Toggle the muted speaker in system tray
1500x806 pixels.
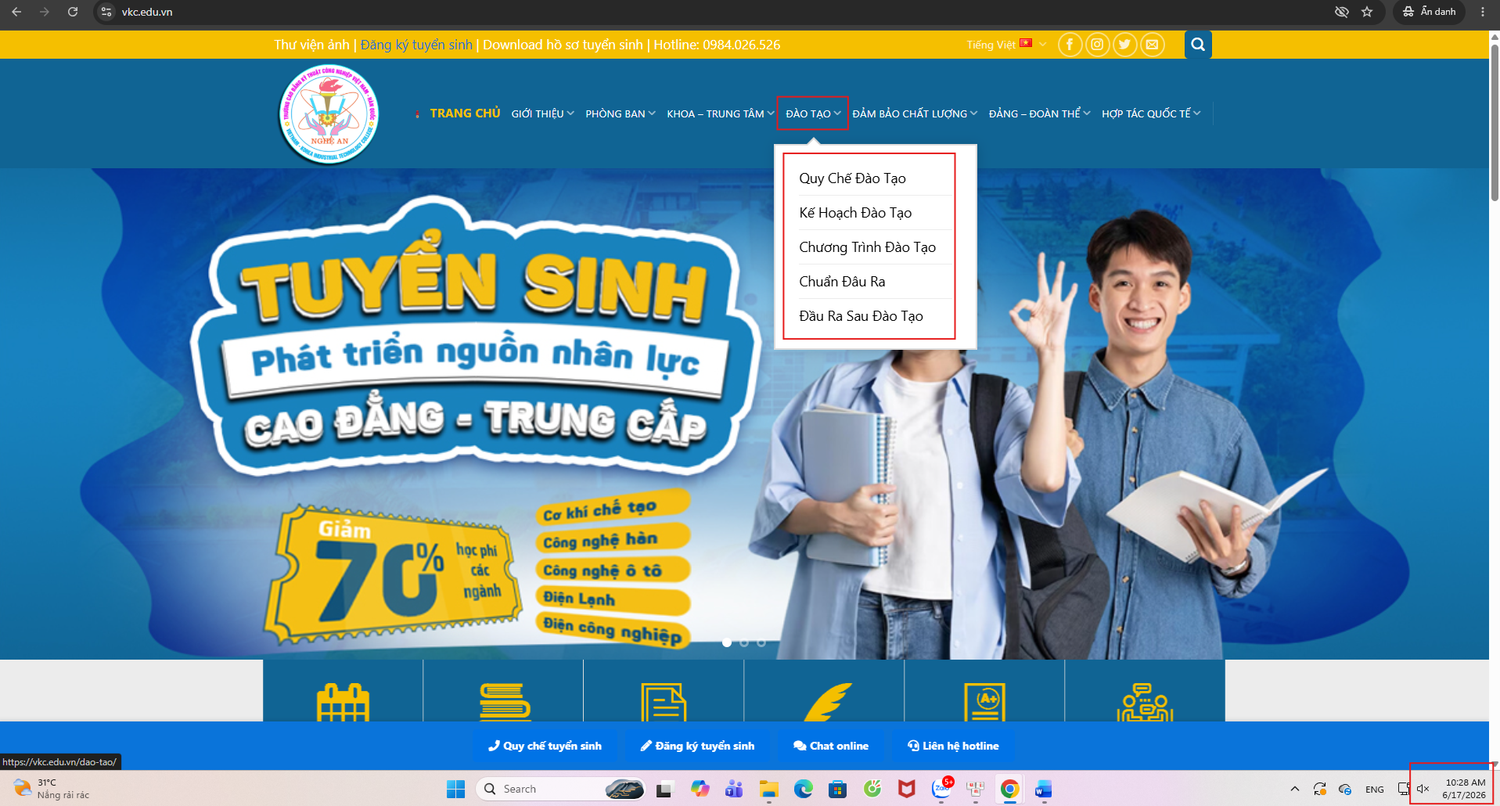(1423, 789)
